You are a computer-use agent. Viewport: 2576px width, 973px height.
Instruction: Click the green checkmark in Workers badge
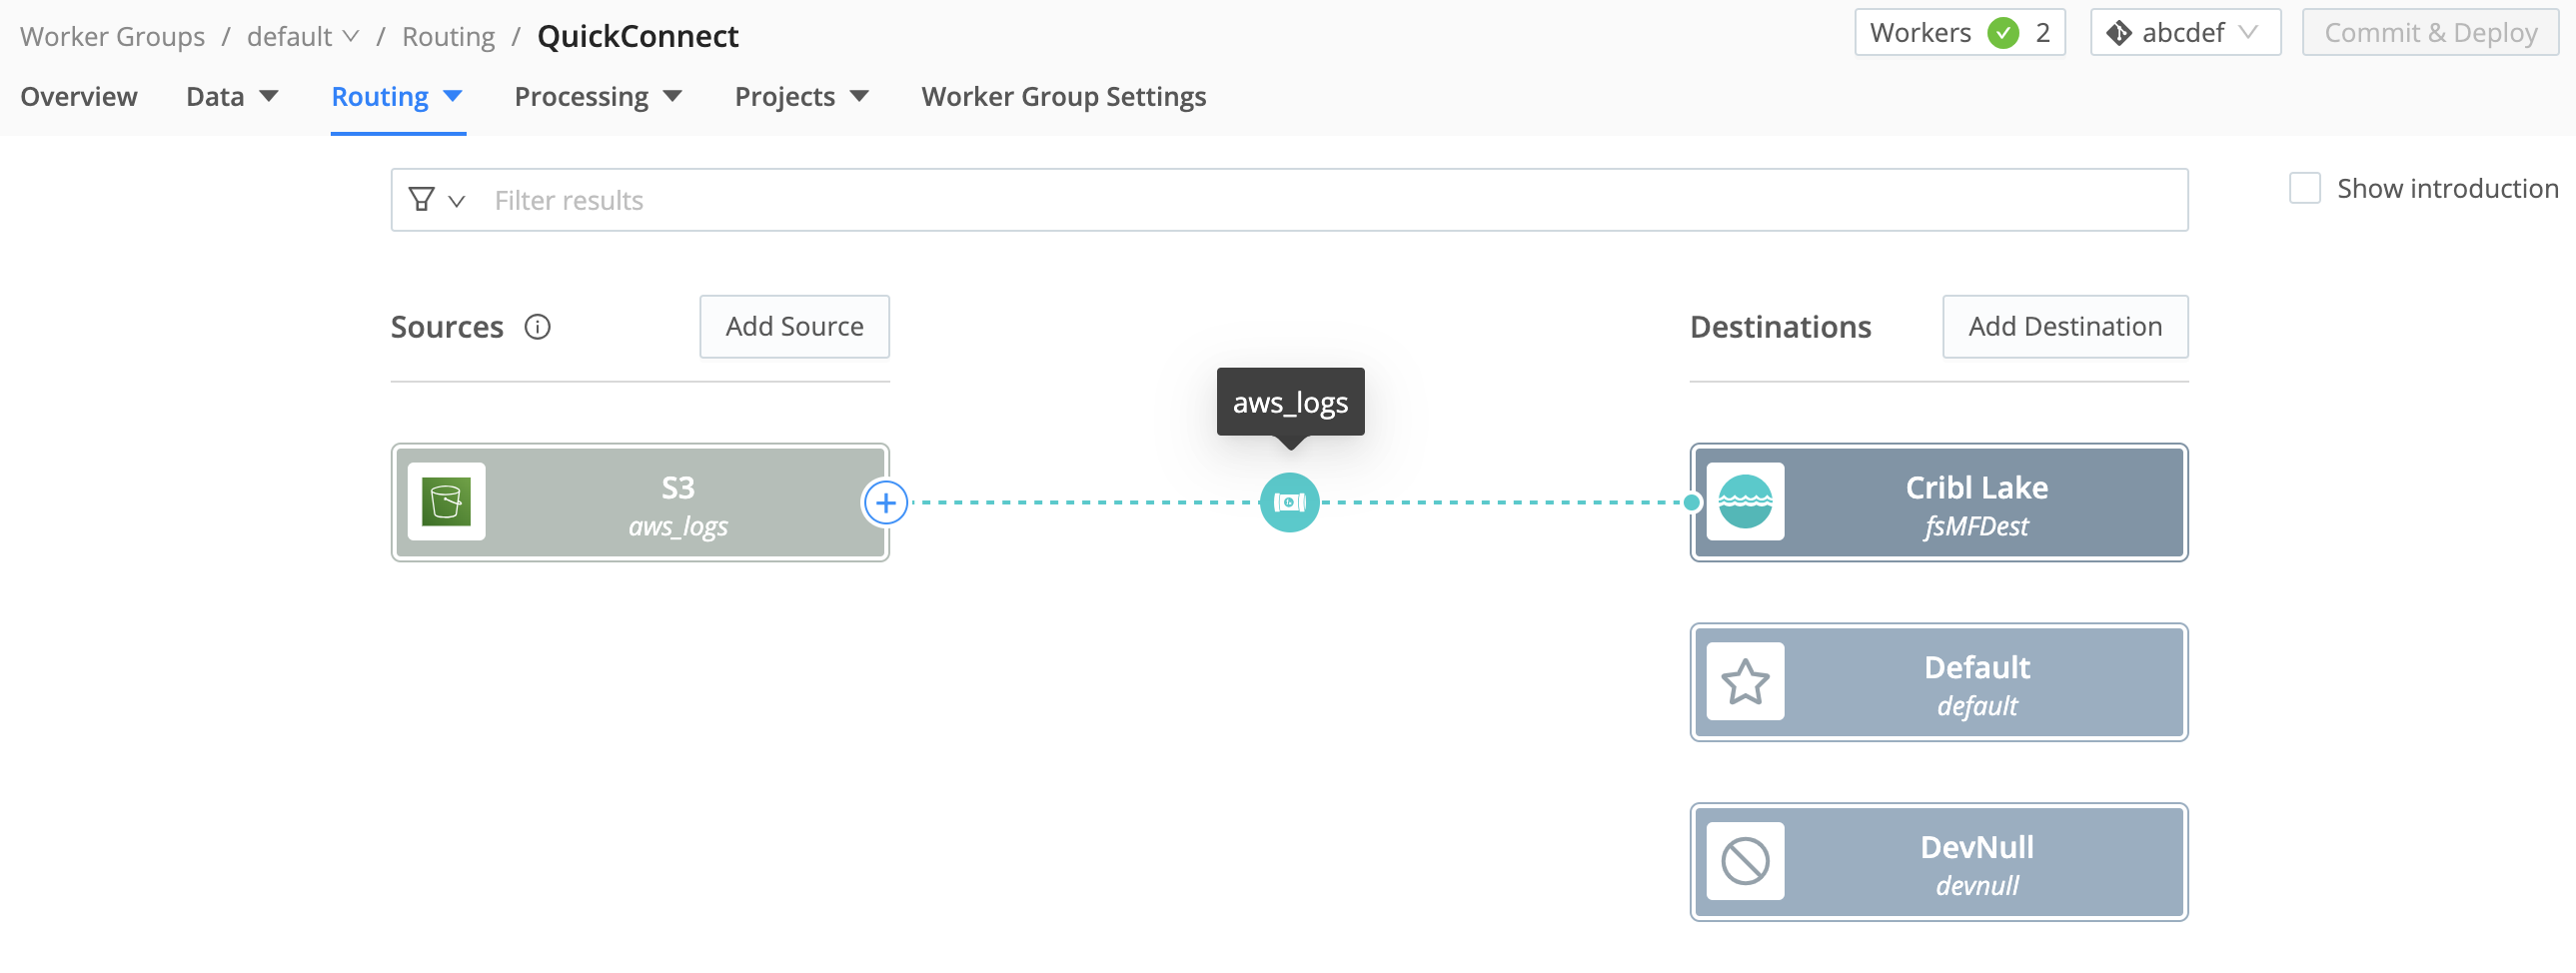pos(2003,32)
